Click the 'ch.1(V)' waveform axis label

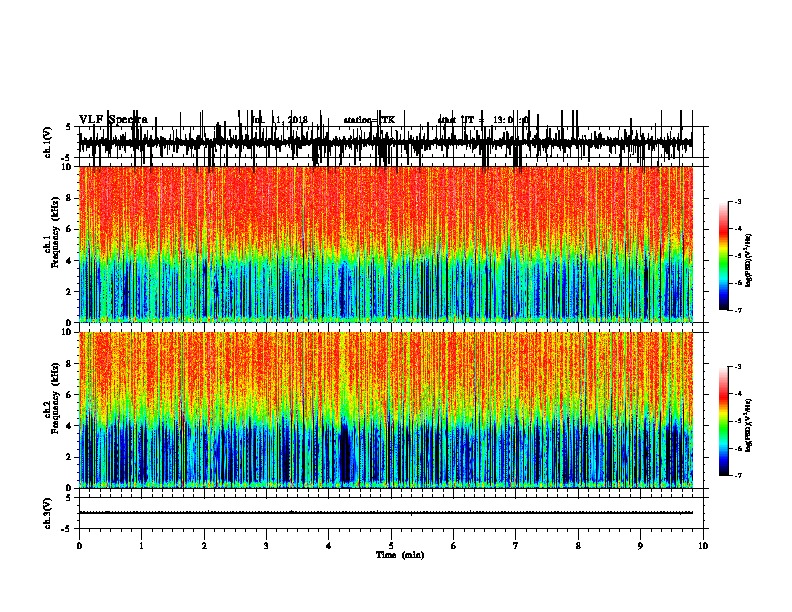(x=47, y=142)
